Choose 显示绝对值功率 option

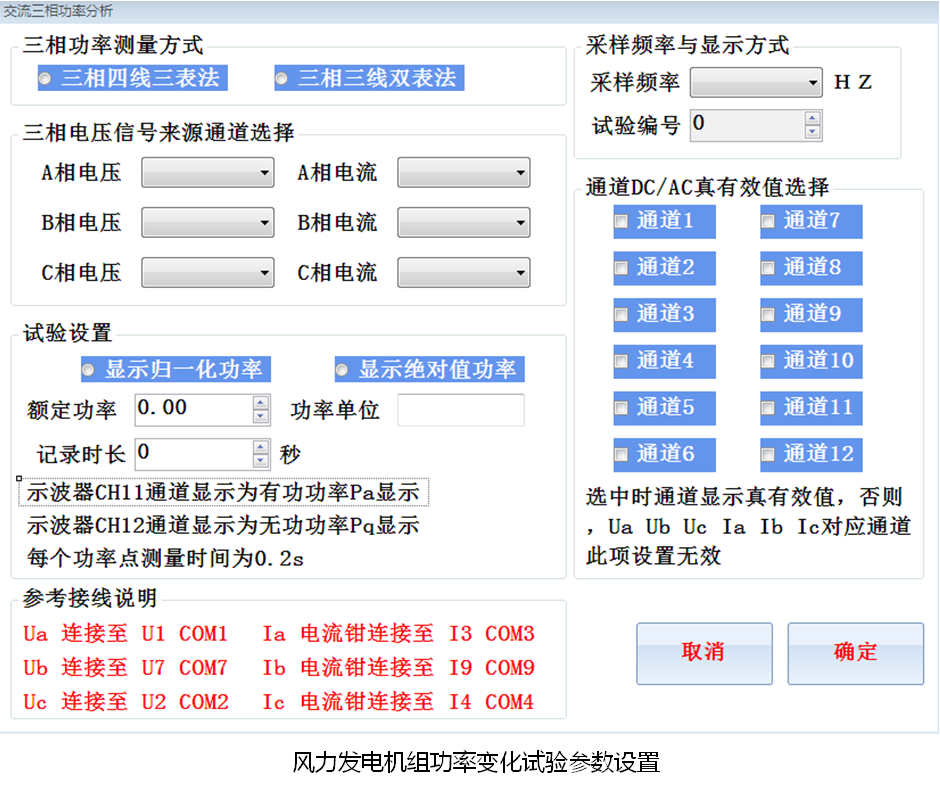342,369
